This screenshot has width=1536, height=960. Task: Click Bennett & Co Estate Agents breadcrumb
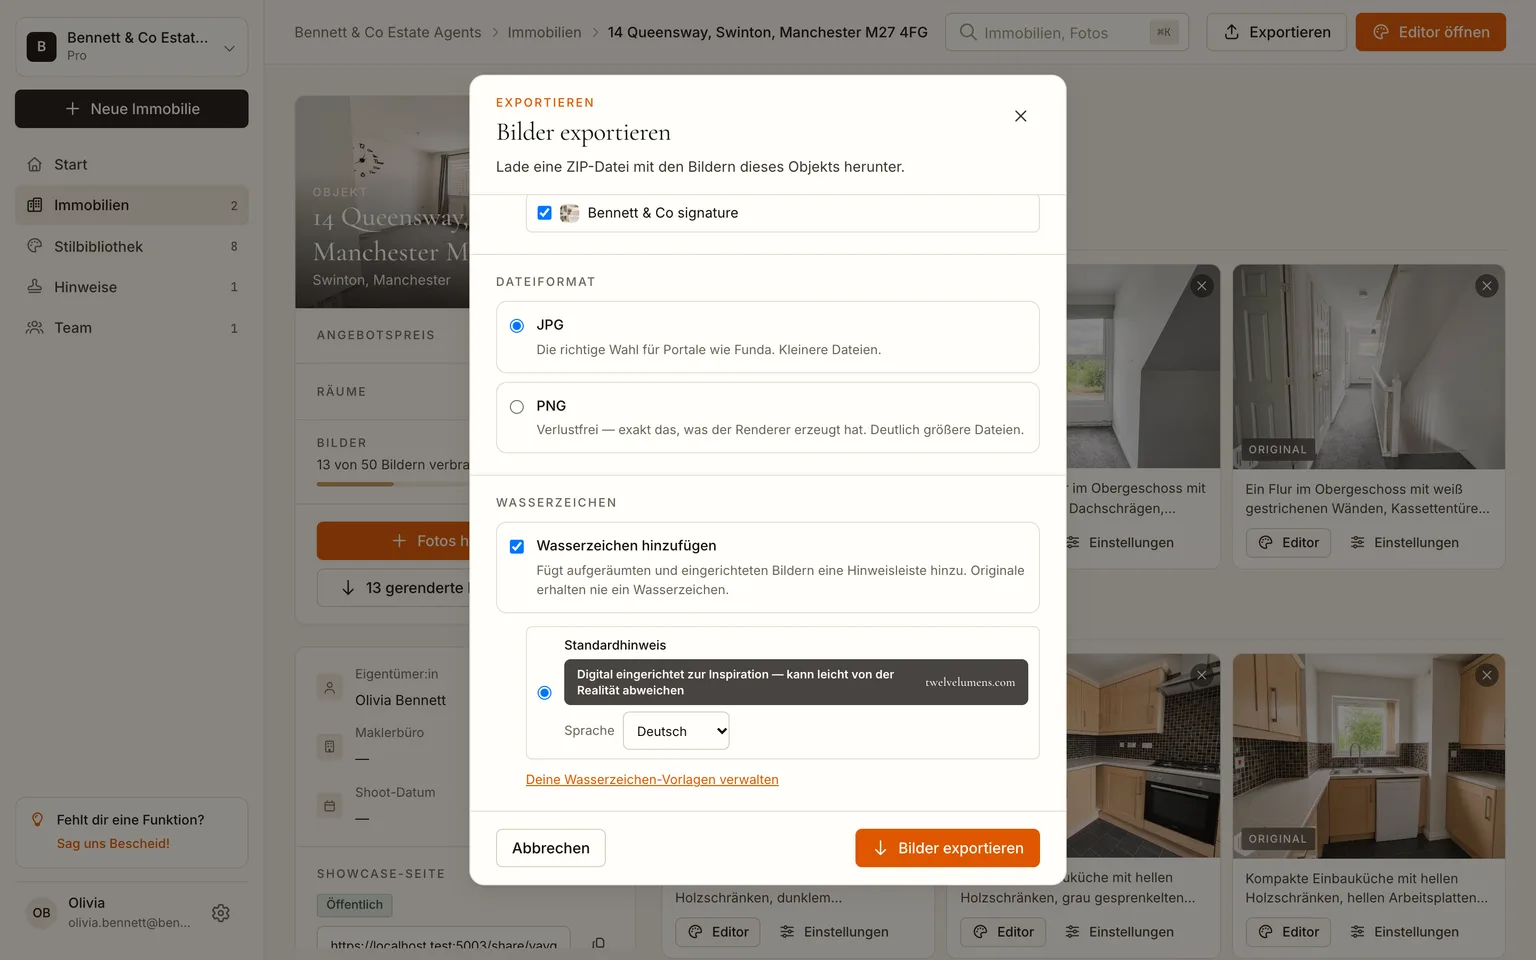(388, 32)
